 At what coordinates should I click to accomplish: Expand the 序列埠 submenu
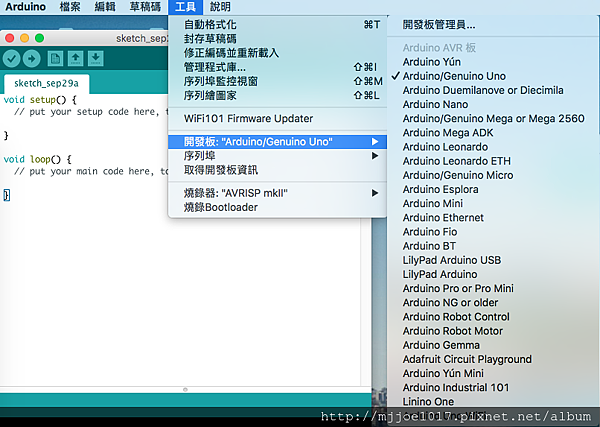pyautogui.click(x=277, y=156)
